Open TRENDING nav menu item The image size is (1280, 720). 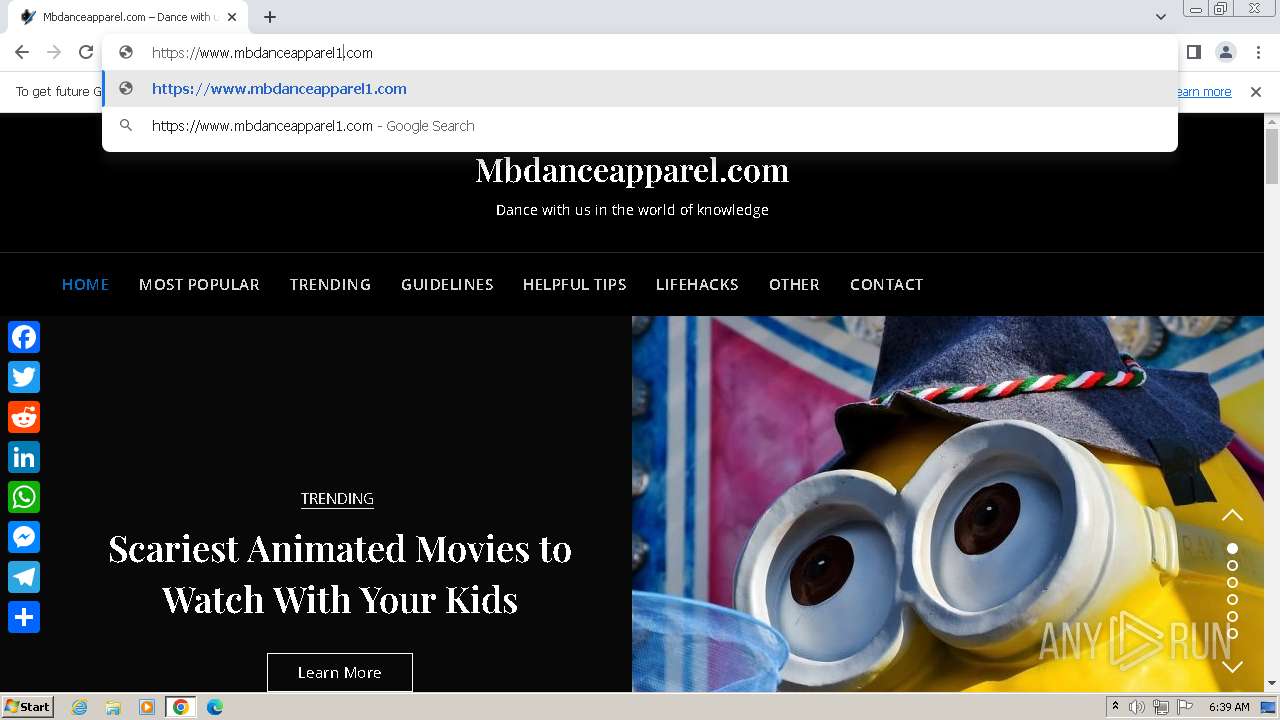[x=330, y=285]
